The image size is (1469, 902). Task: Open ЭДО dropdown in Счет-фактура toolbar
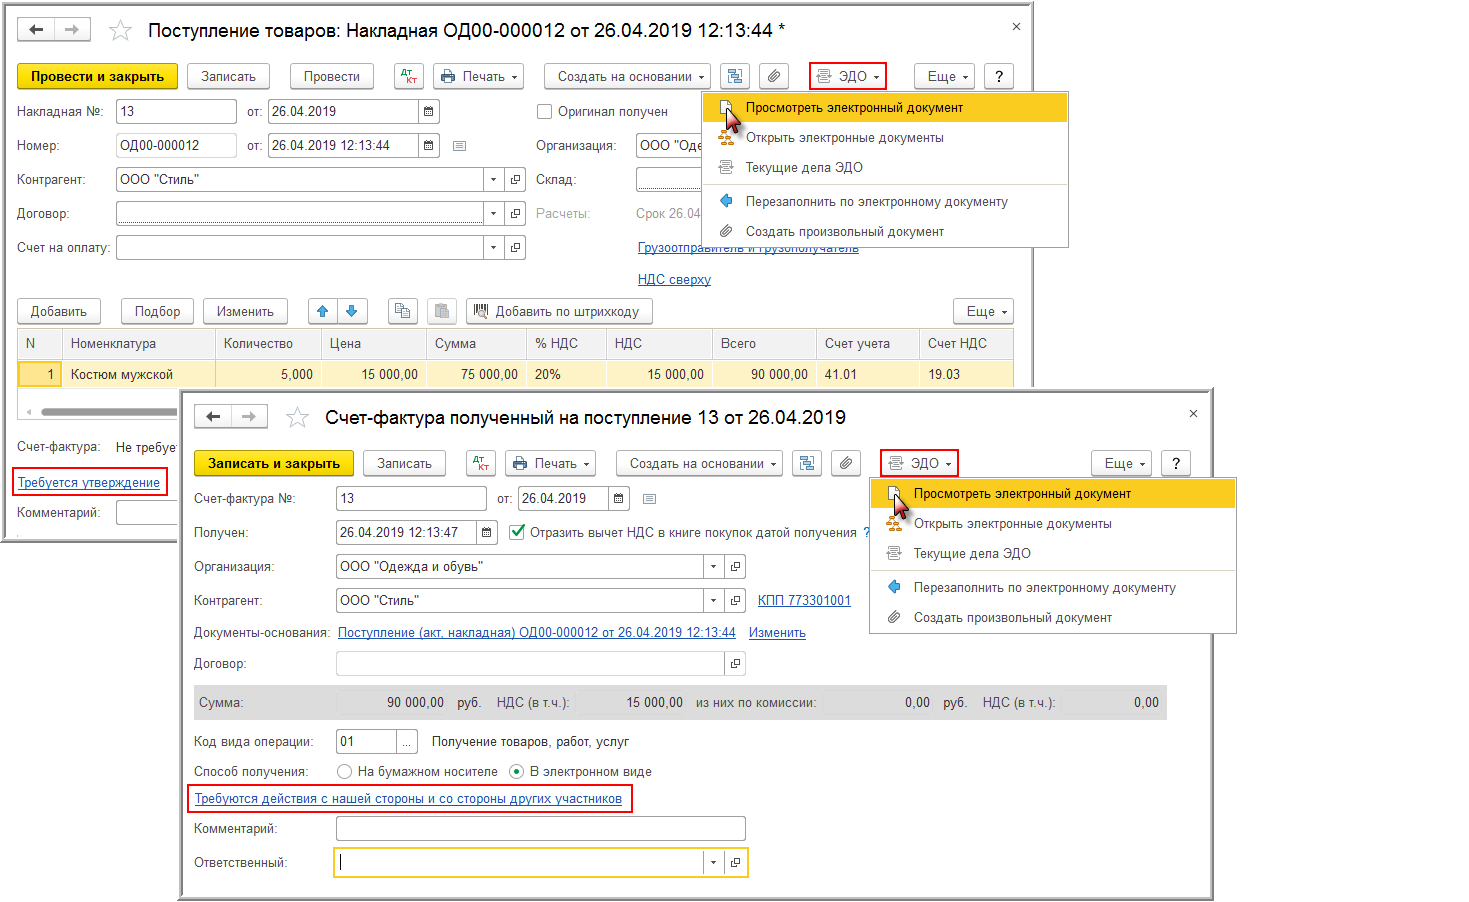tap(920, 463)
